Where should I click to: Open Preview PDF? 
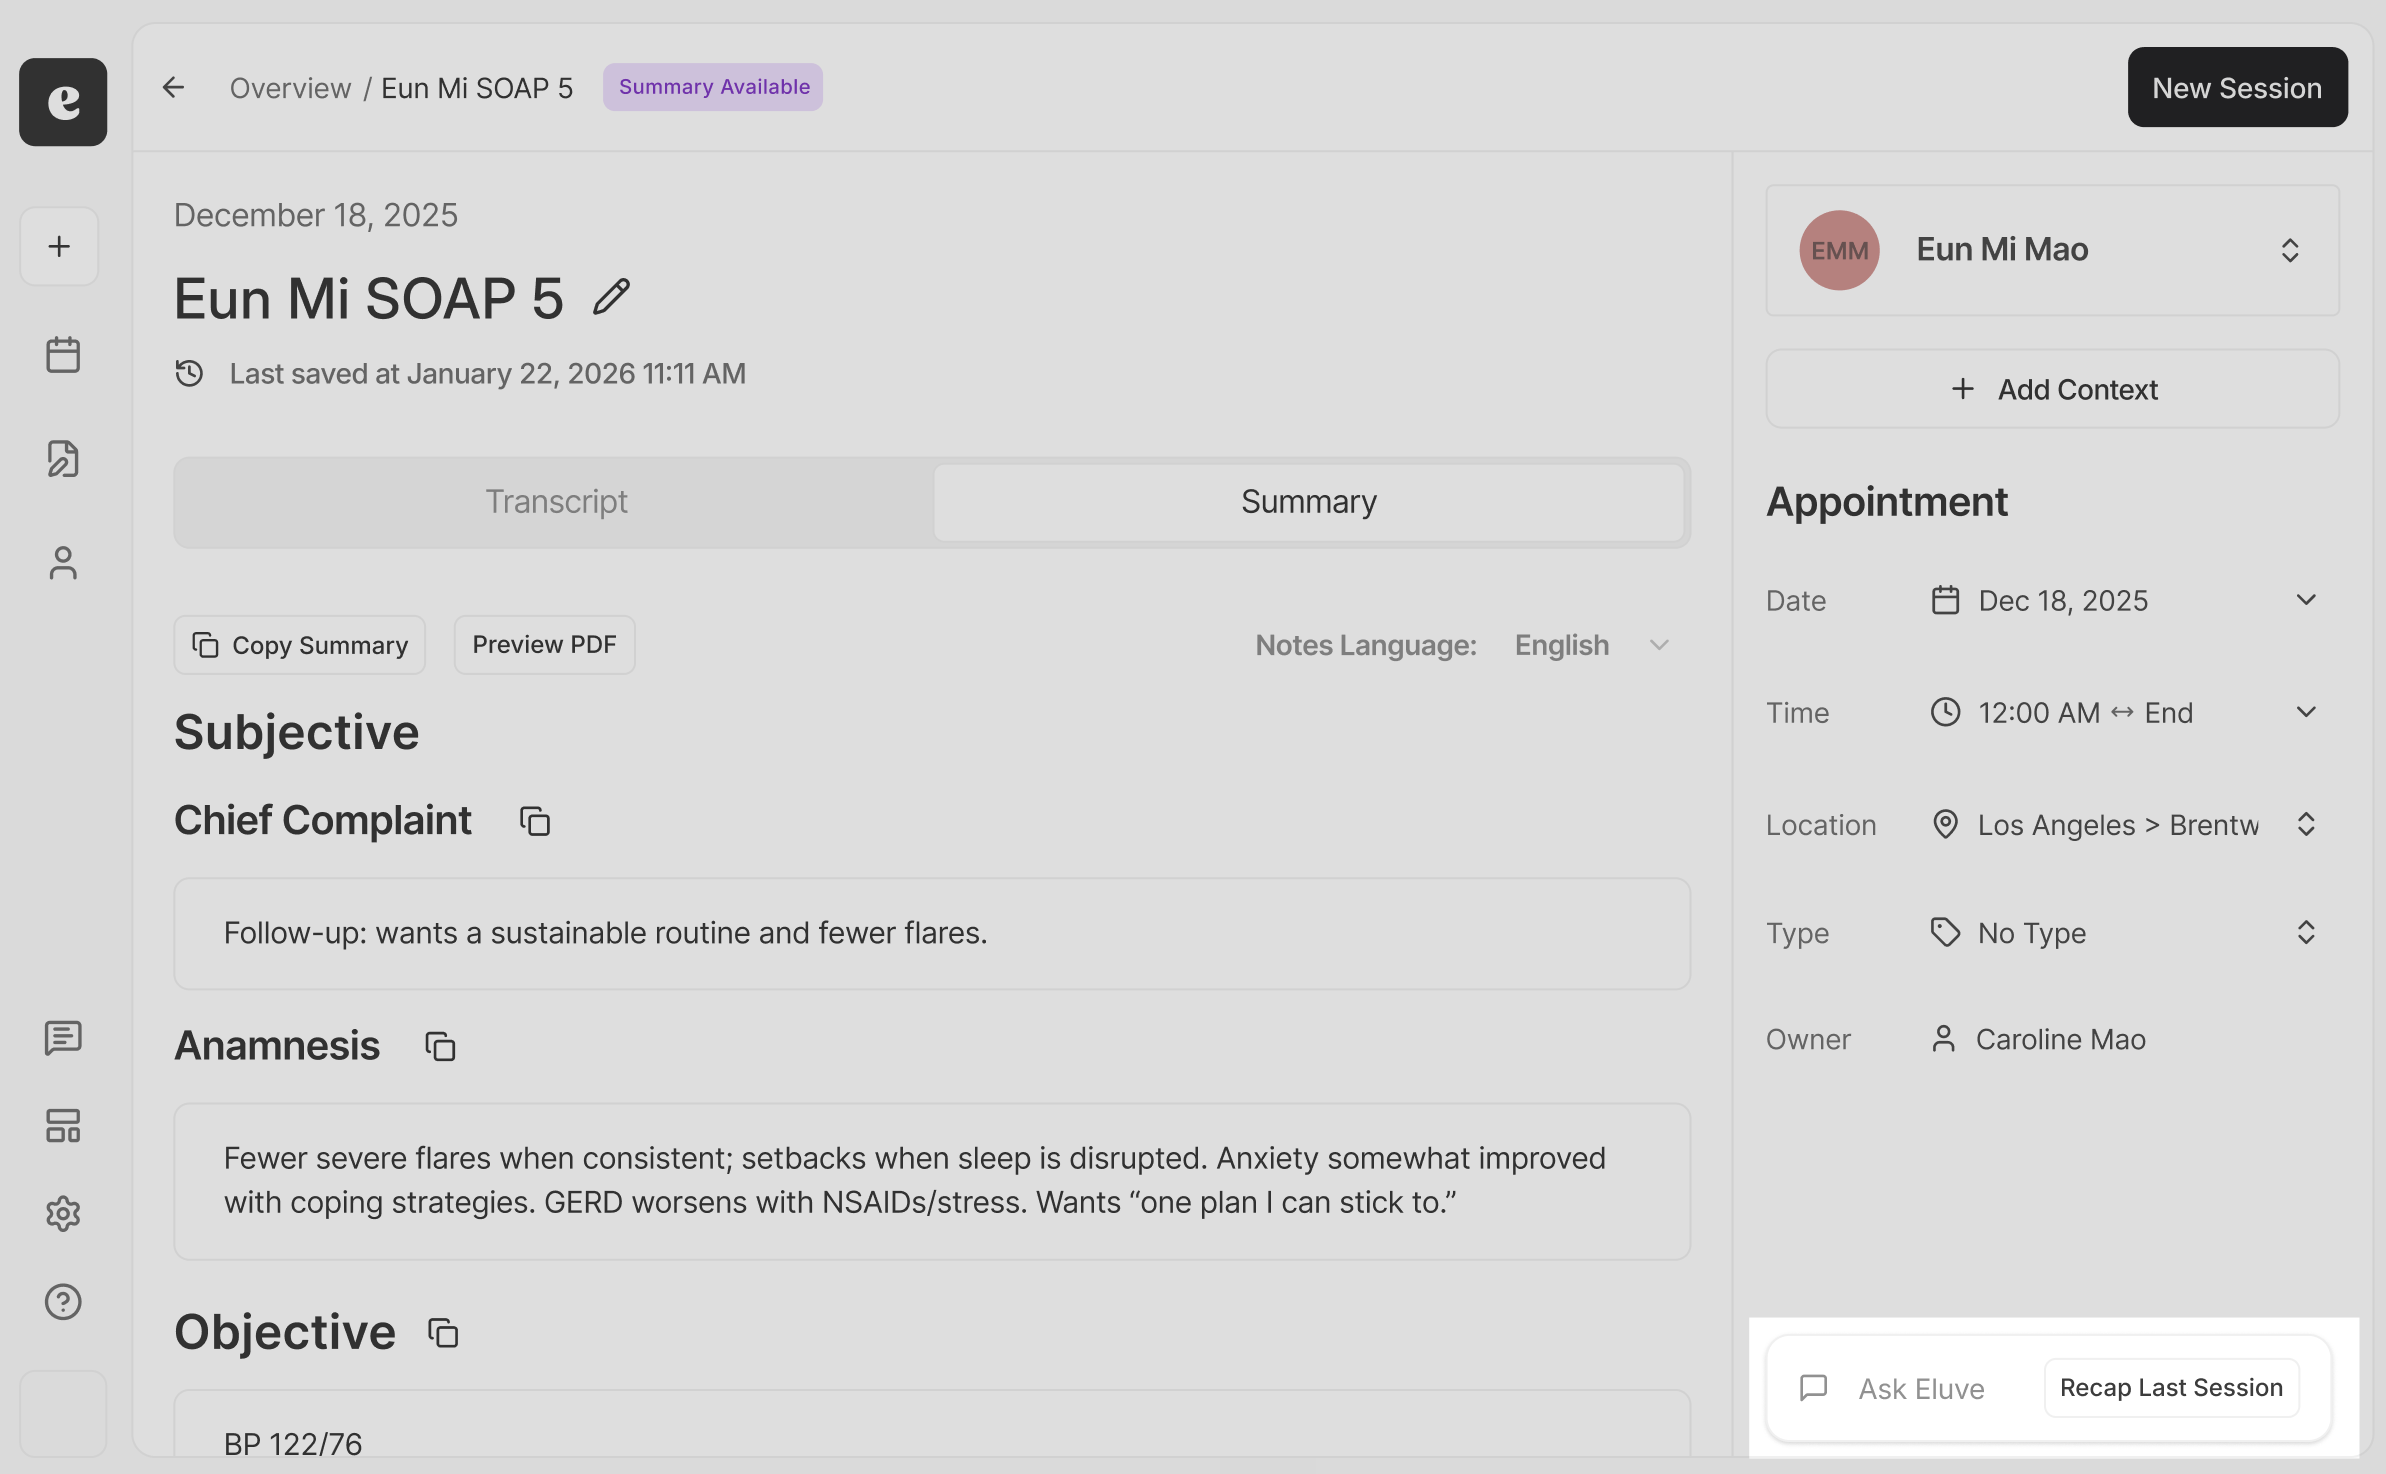coord(544,645)
